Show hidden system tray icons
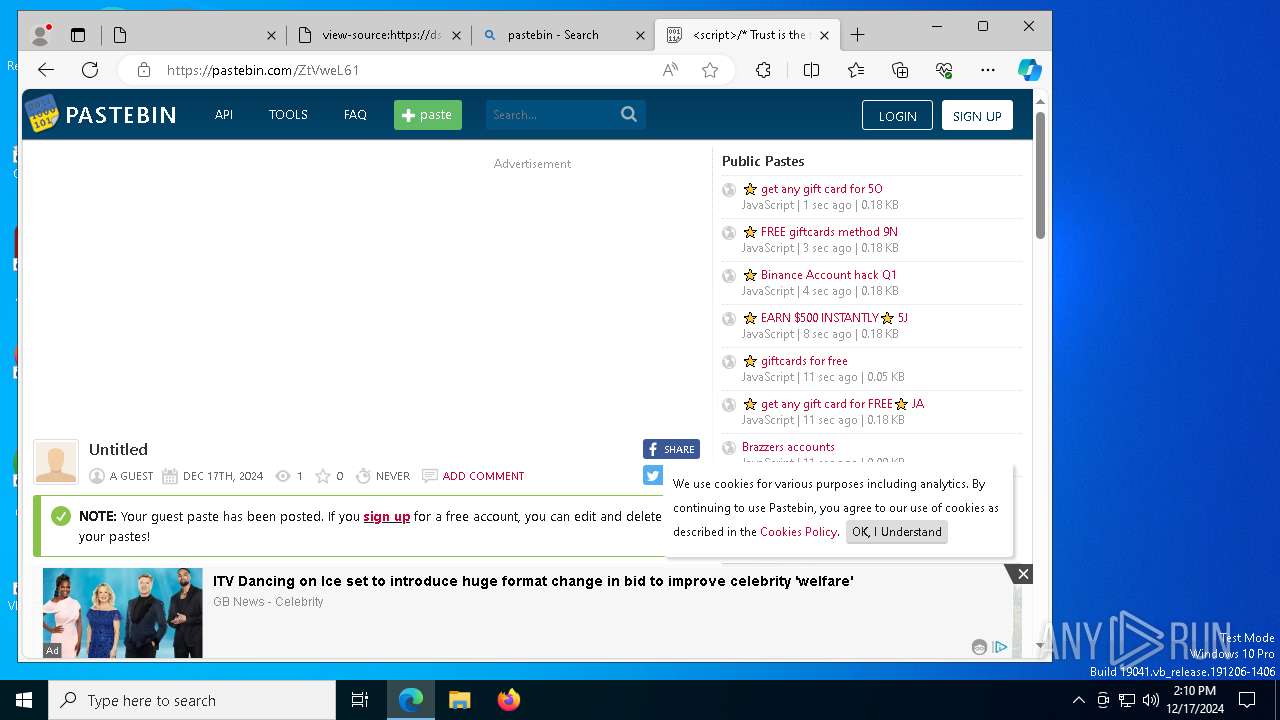 1078,700
